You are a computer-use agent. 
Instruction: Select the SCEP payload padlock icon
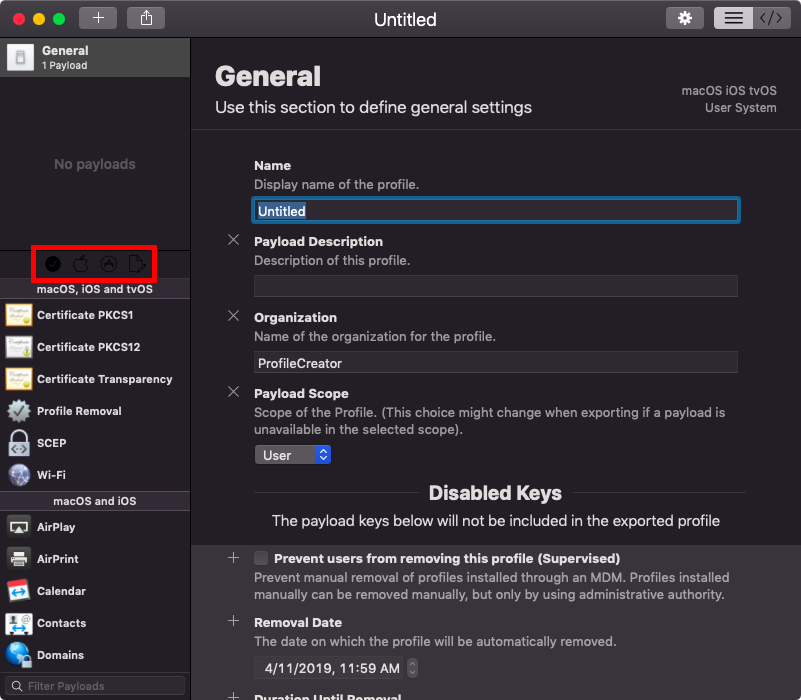[x=19, y=443]
